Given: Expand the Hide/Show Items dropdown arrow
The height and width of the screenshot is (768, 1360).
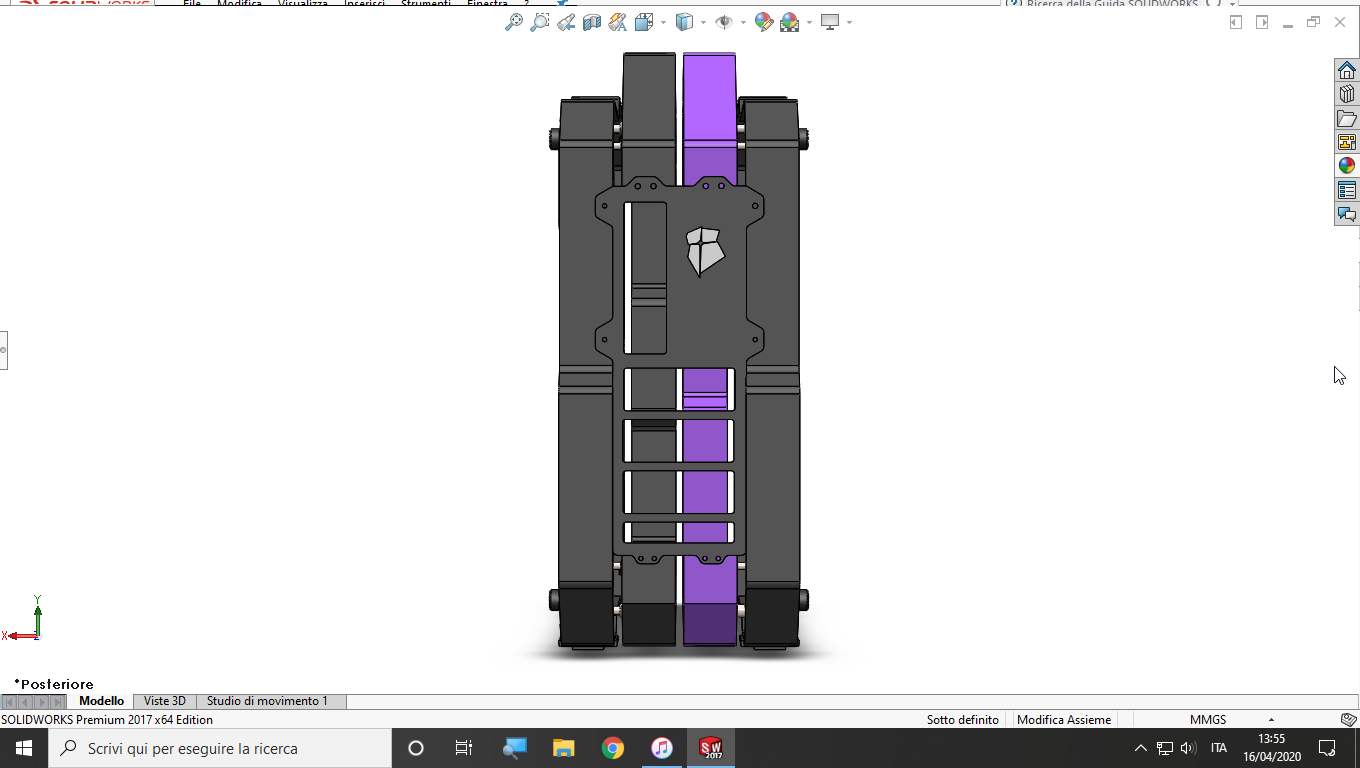Looking at the screenshot, I should click(x=743, y=22).
